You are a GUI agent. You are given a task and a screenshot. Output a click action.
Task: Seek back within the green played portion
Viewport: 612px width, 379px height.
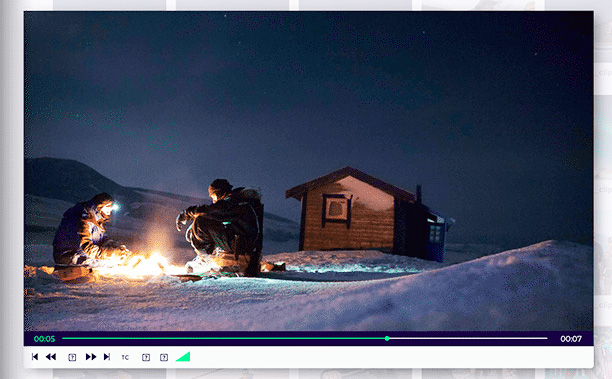coord(223,338)
